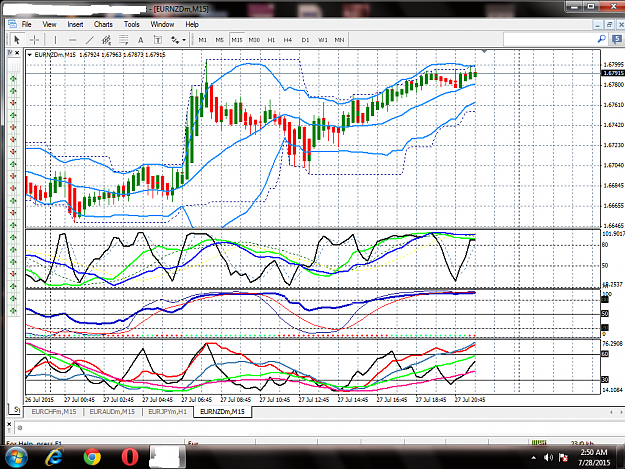Open the Action Center flag icon

click(x=563, y=457)
